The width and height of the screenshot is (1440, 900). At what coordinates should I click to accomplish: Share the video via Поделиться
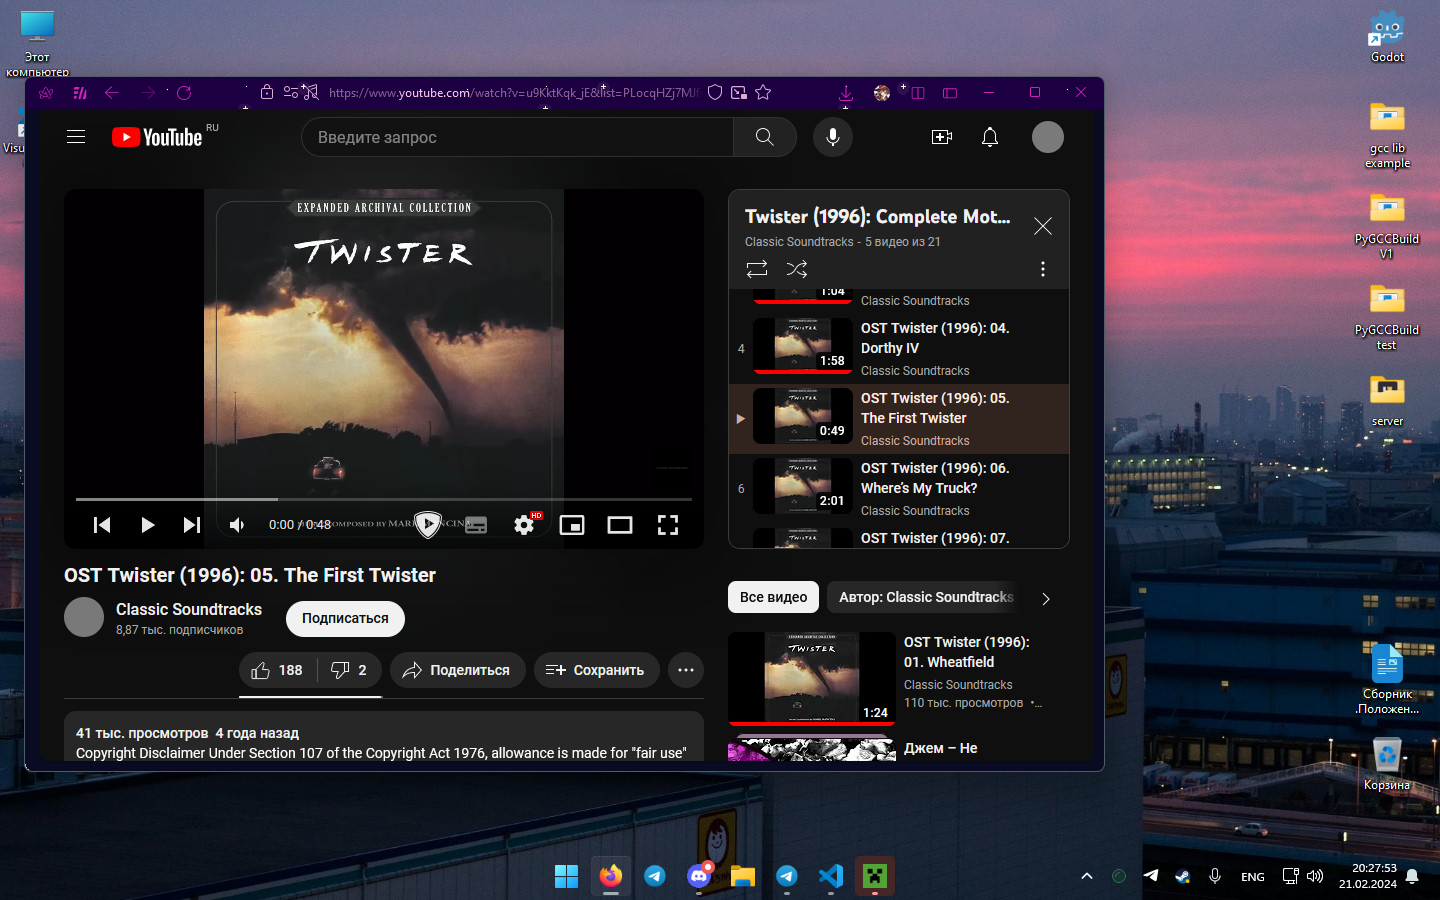point(458,670)
